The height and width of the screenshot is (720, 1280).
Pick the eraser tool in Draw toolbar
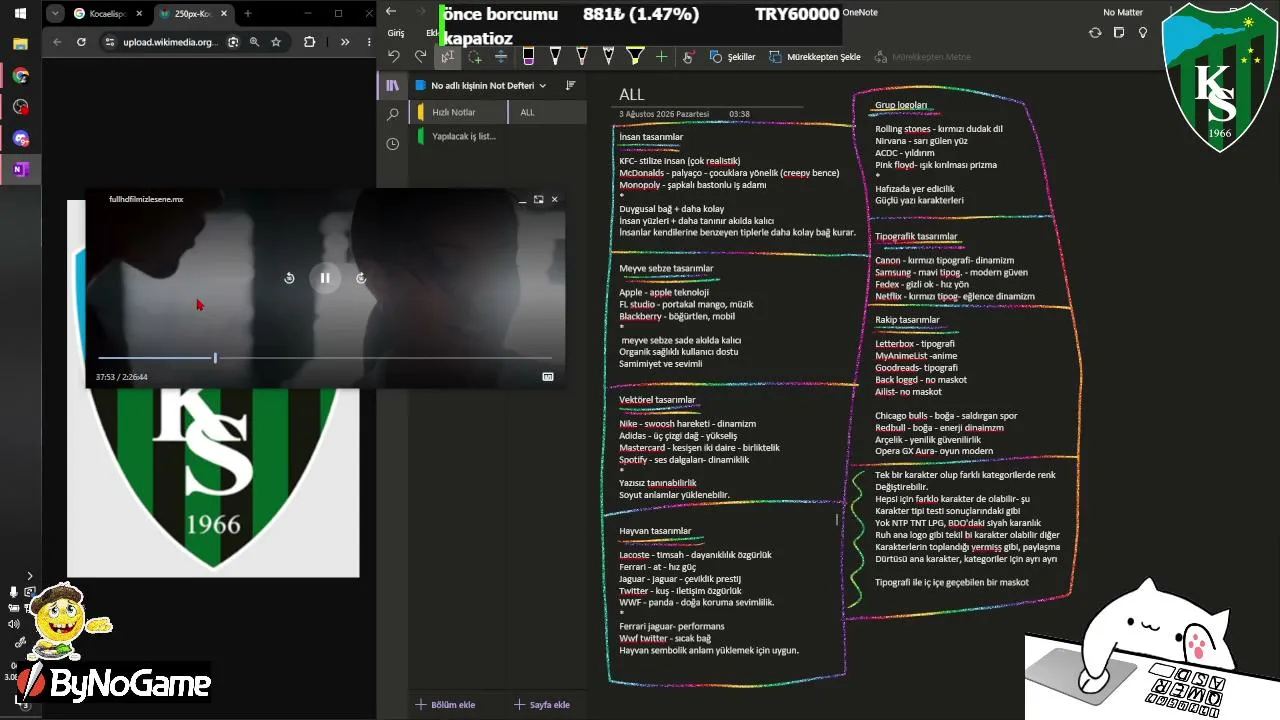pyautogui.click(x=528, y=57)
